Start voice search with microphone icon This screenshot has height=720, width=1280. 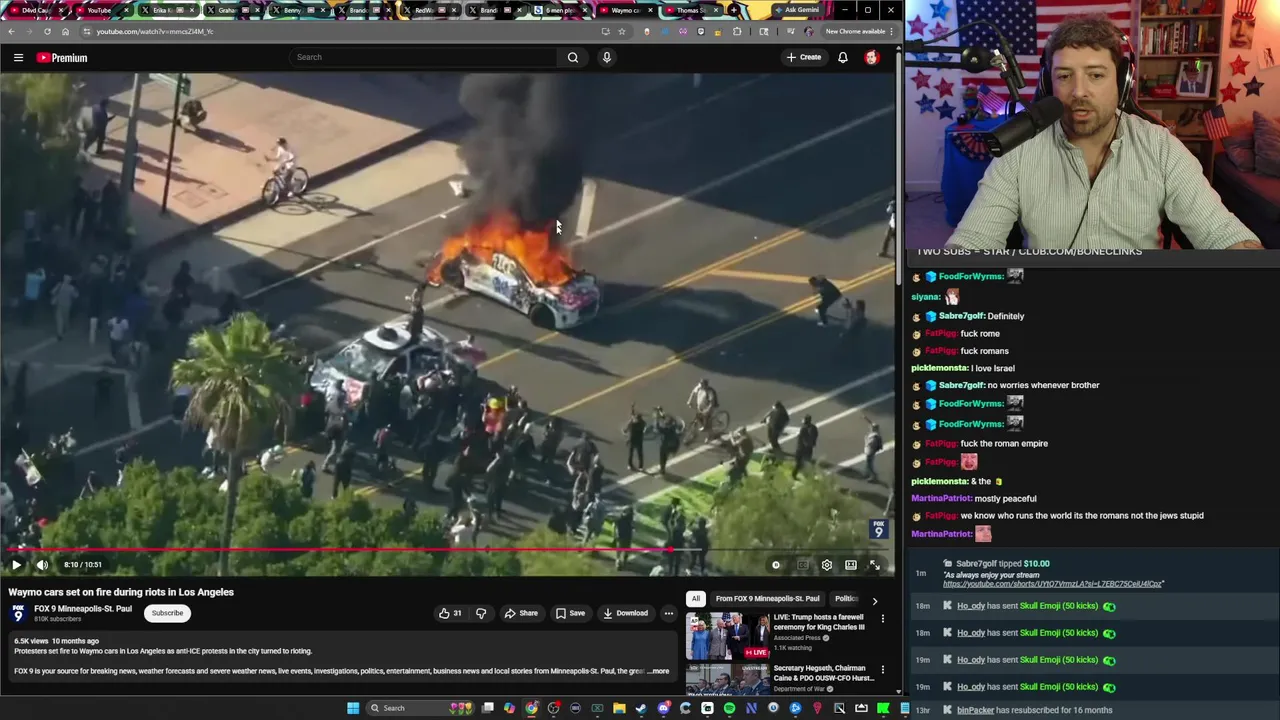606,57
